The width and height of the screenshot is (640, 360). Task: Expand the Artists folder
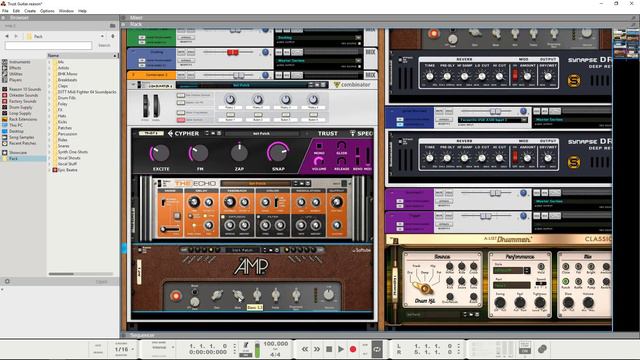pos(49,68)
